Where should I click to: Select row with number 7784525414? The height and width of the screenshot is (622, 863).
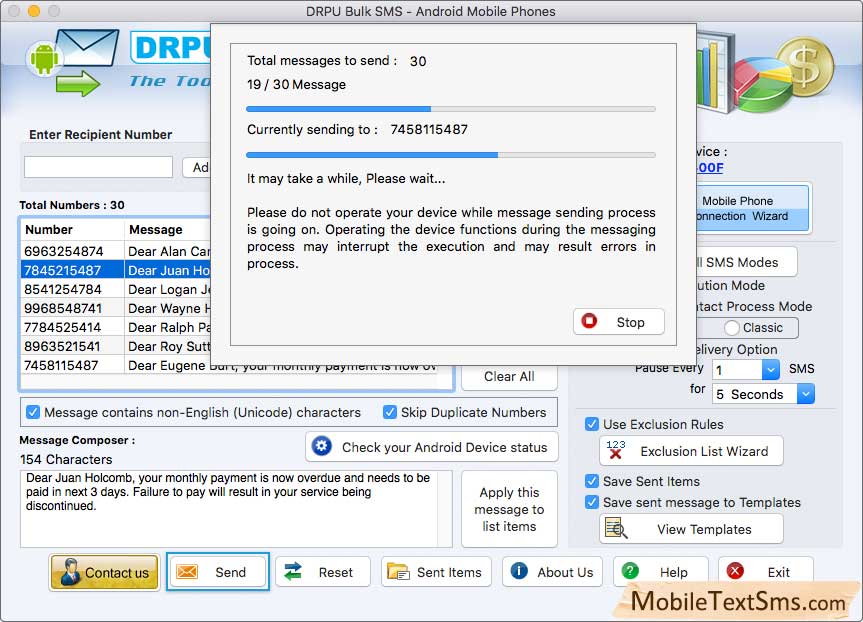pyautogui.click(x=116, y=327)
